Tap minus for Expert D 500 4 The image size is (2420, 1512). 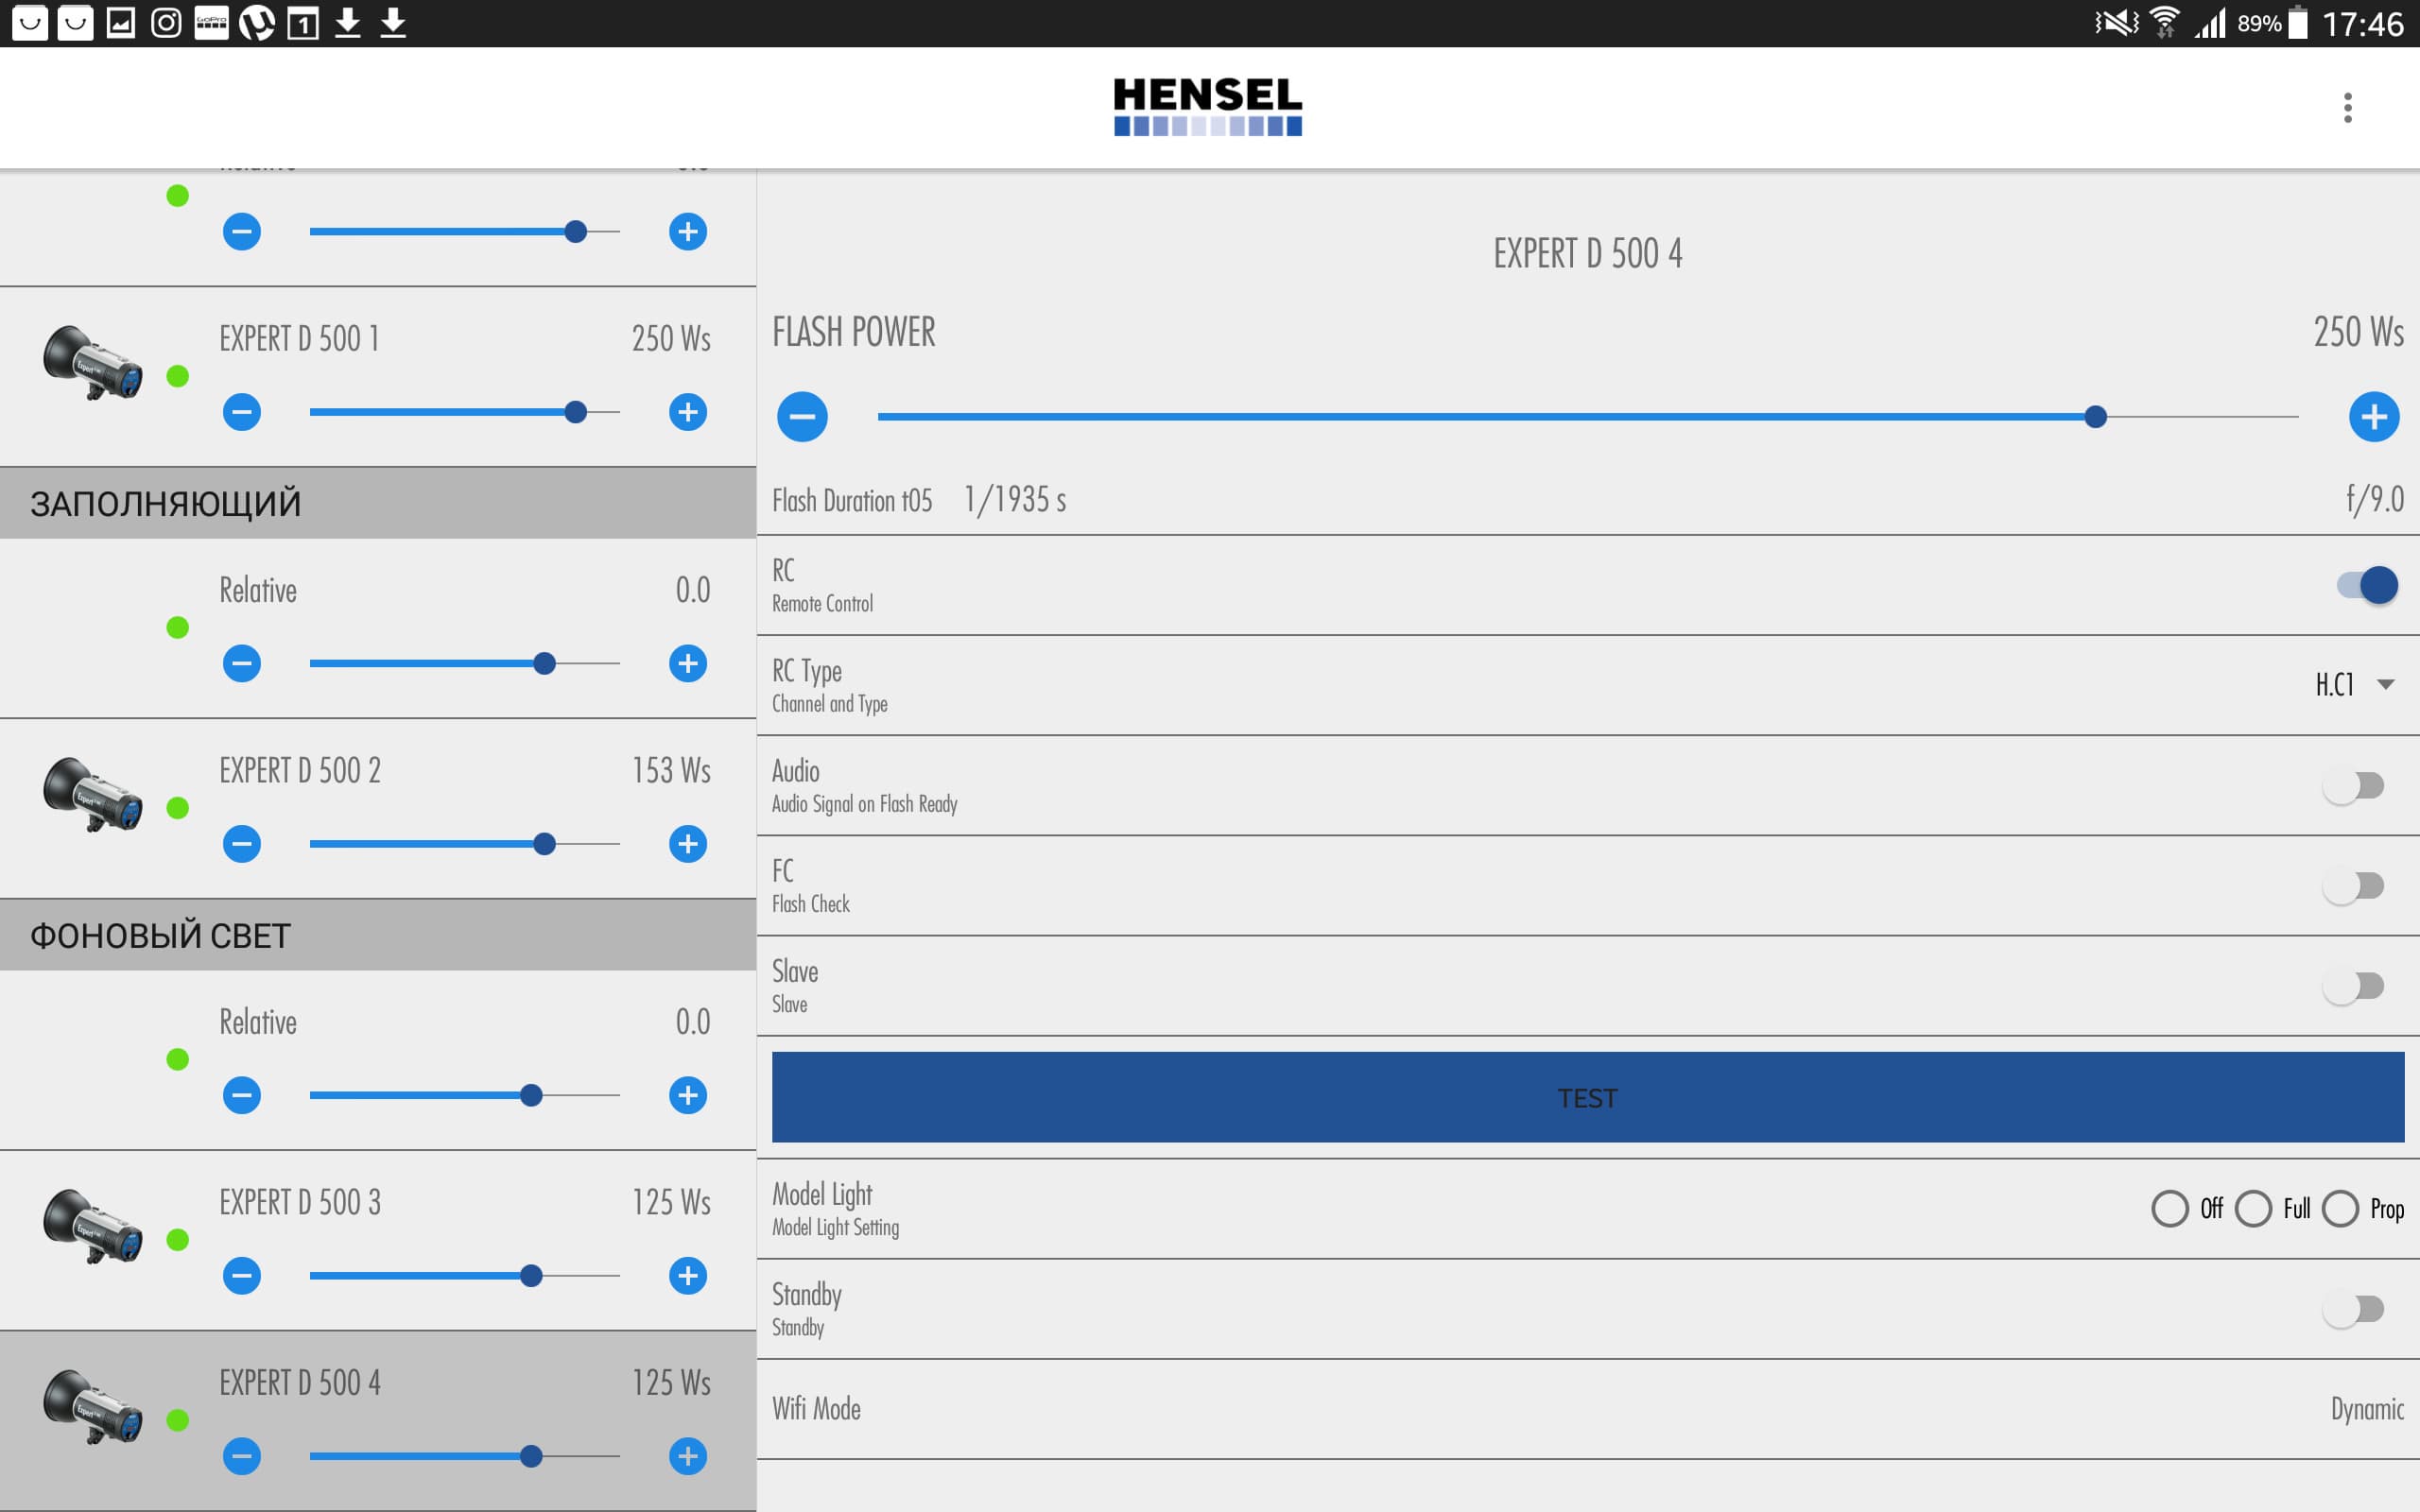tap(242, 1456)
